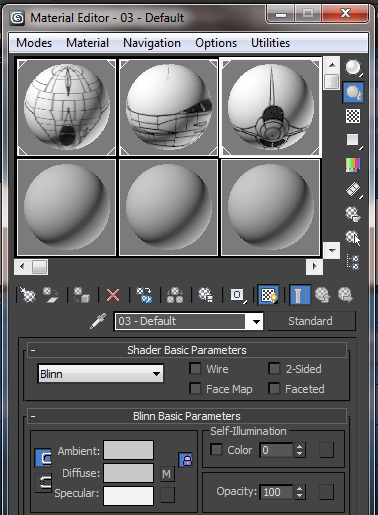Open the Navigation menu
The image size is (378, 515).
coord(152,43)
